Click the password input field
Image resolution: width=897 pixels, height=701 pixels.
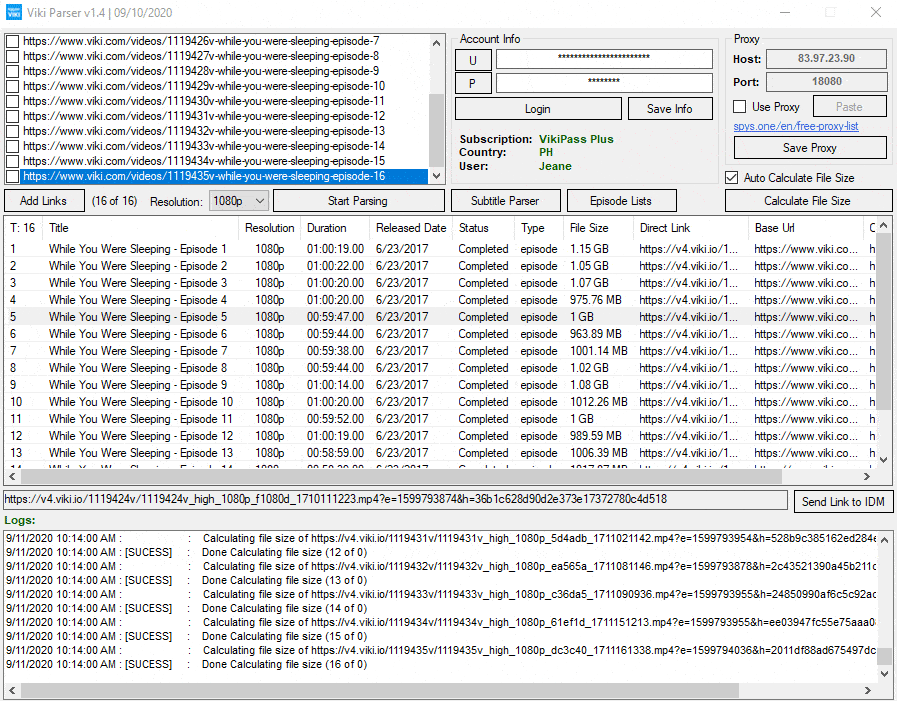(604, 82)
